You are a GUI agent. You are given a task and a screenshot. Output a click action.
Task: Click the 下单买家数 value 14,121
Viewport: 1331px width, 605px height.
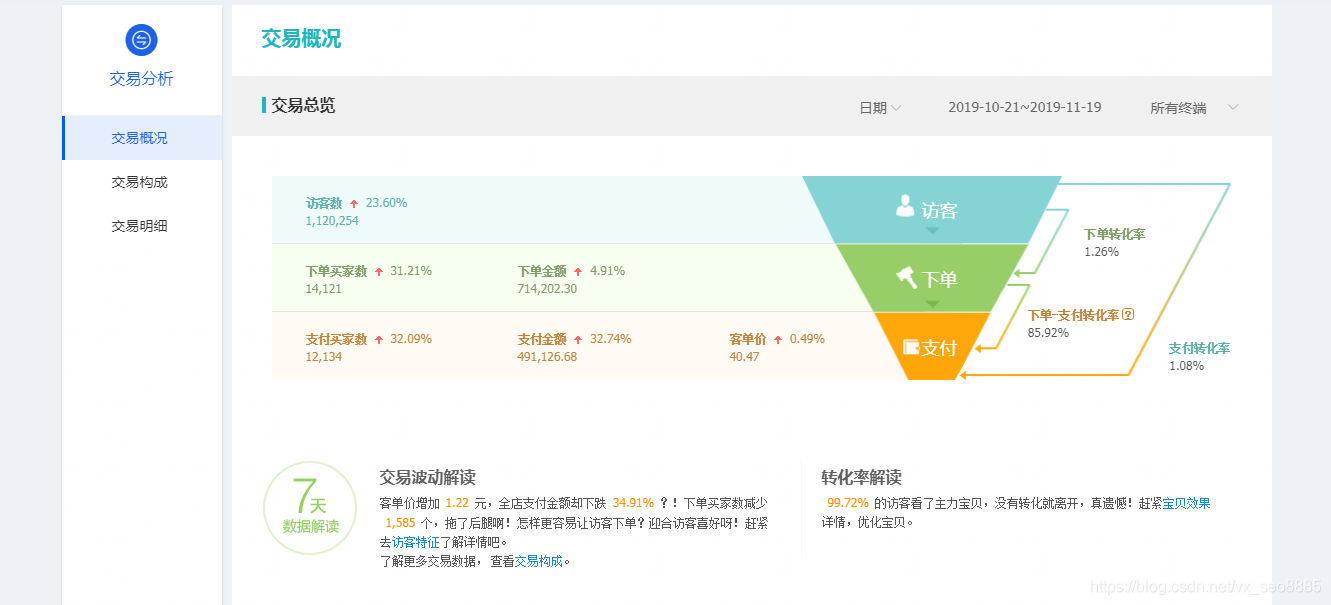pos(324,289)
